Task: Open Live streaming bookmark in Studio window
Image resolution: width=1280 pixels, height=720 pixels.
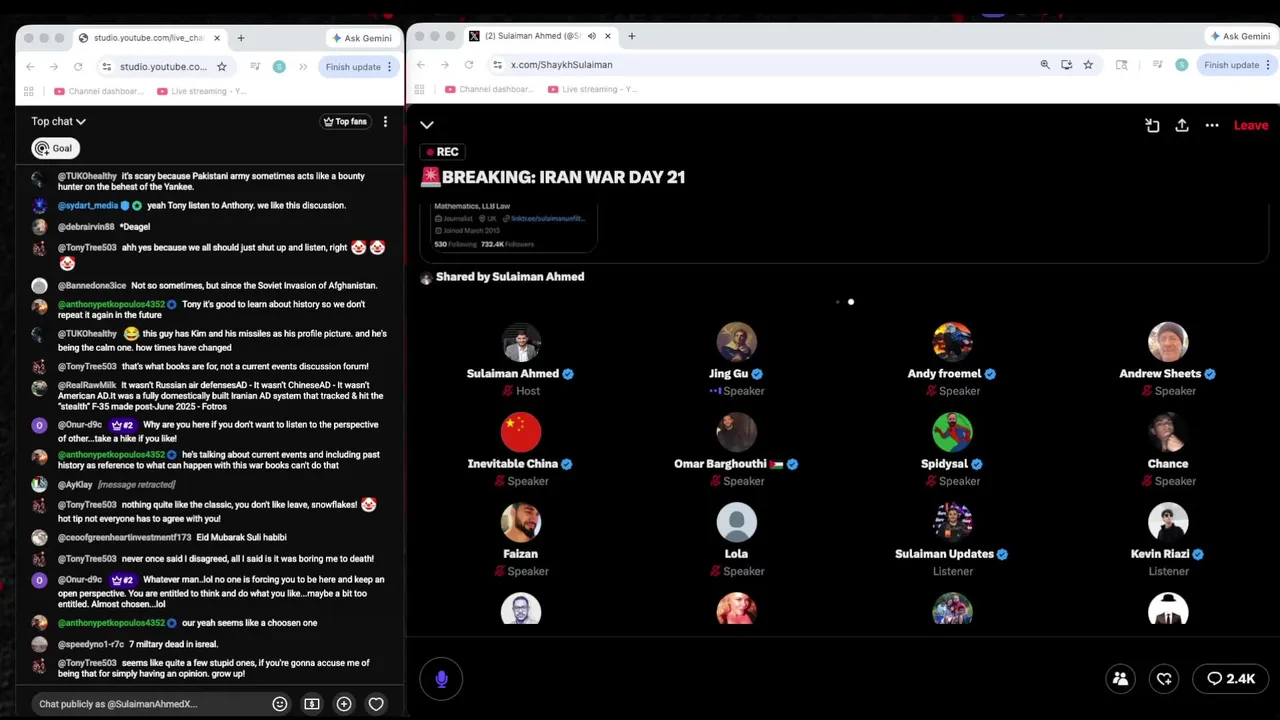Action: click(x=202, y=91)
